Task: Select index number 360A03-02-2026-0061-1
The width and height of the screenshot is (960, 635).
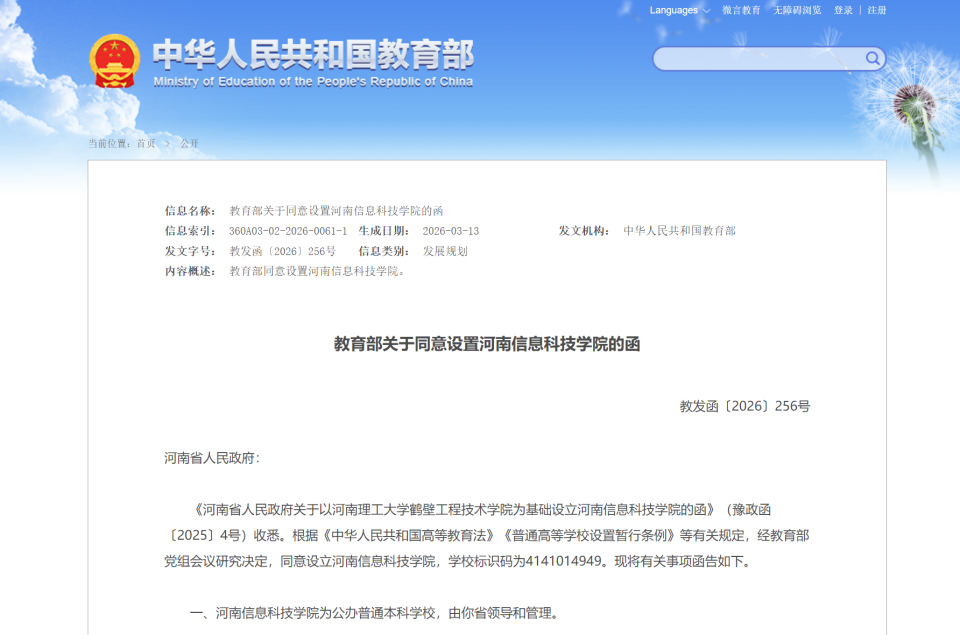Action: click(x=288, y=231)
